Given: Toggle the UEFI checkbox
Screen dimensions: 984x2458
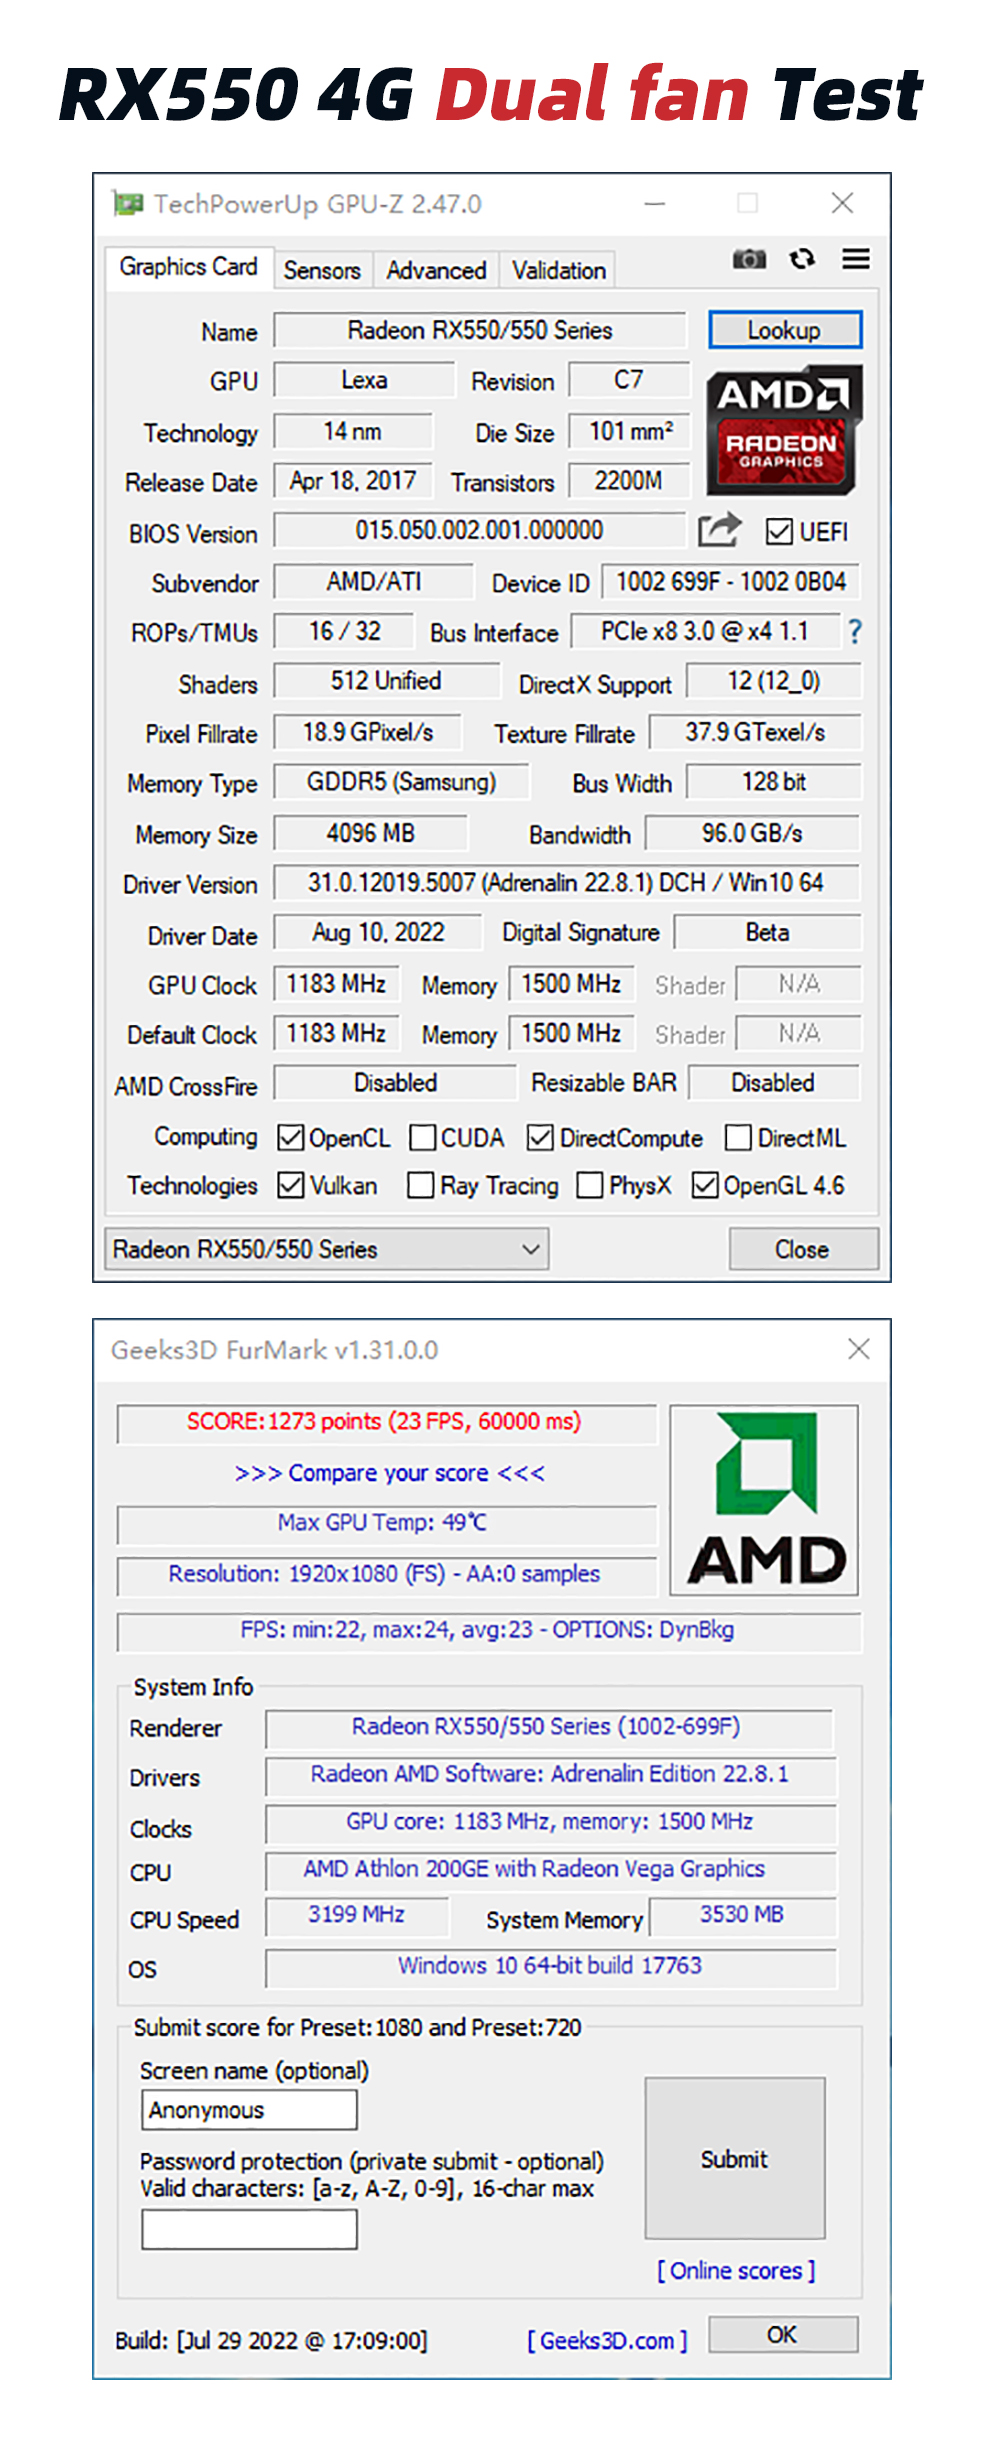Looking at the screenshot, I should click(x=779, y=532).
